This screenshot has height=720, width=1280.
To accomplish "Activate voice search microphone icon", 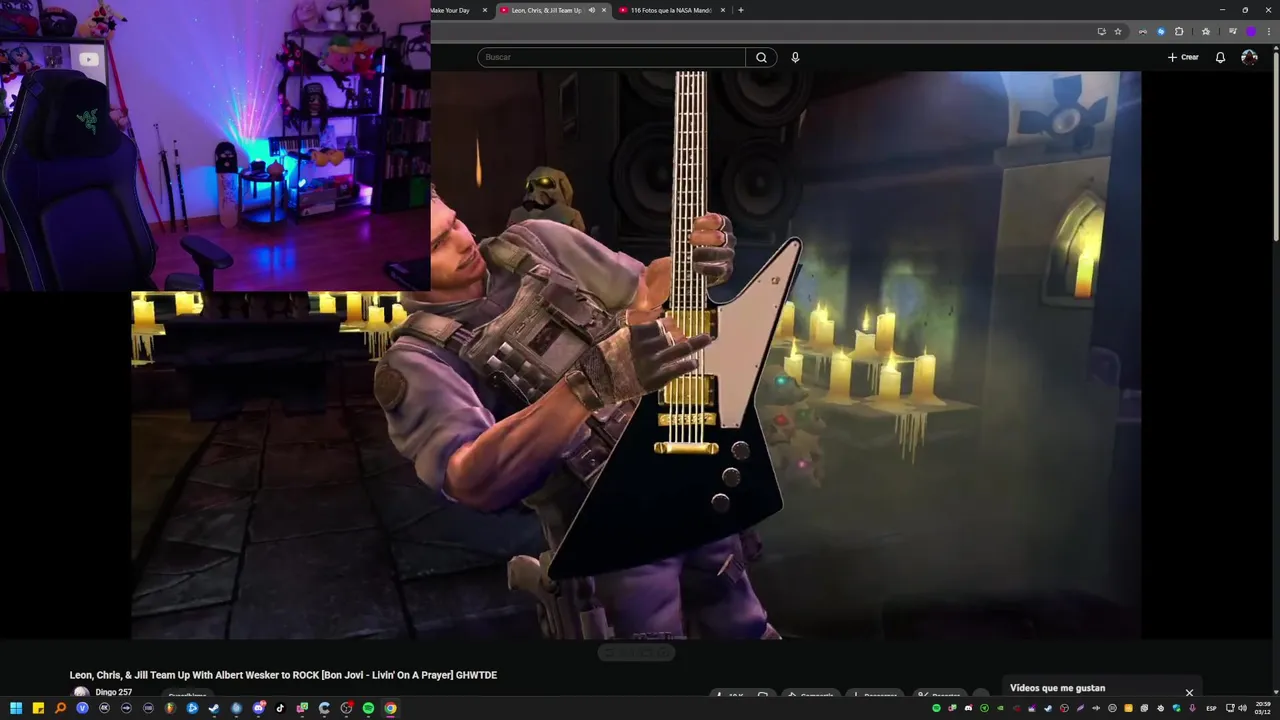I will click(x=795, y=57).
